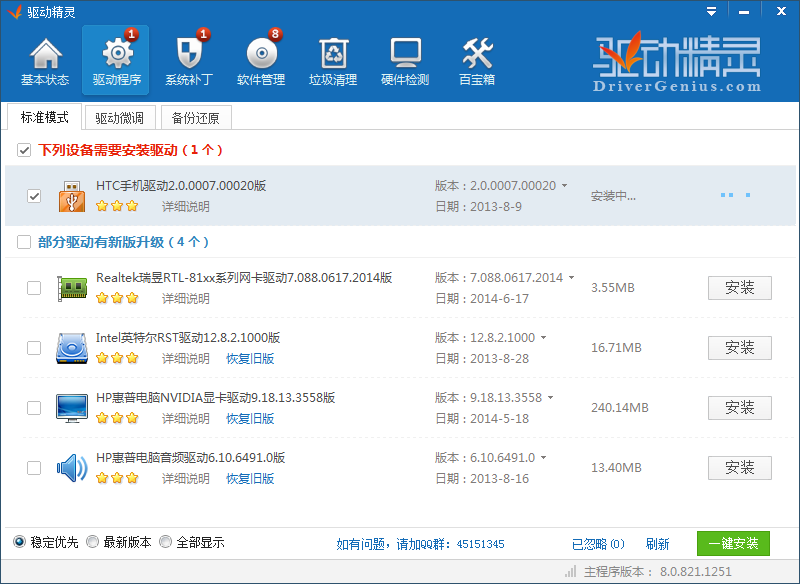Open 详细说明 for NVIDIA driver

tap(186, 419)
